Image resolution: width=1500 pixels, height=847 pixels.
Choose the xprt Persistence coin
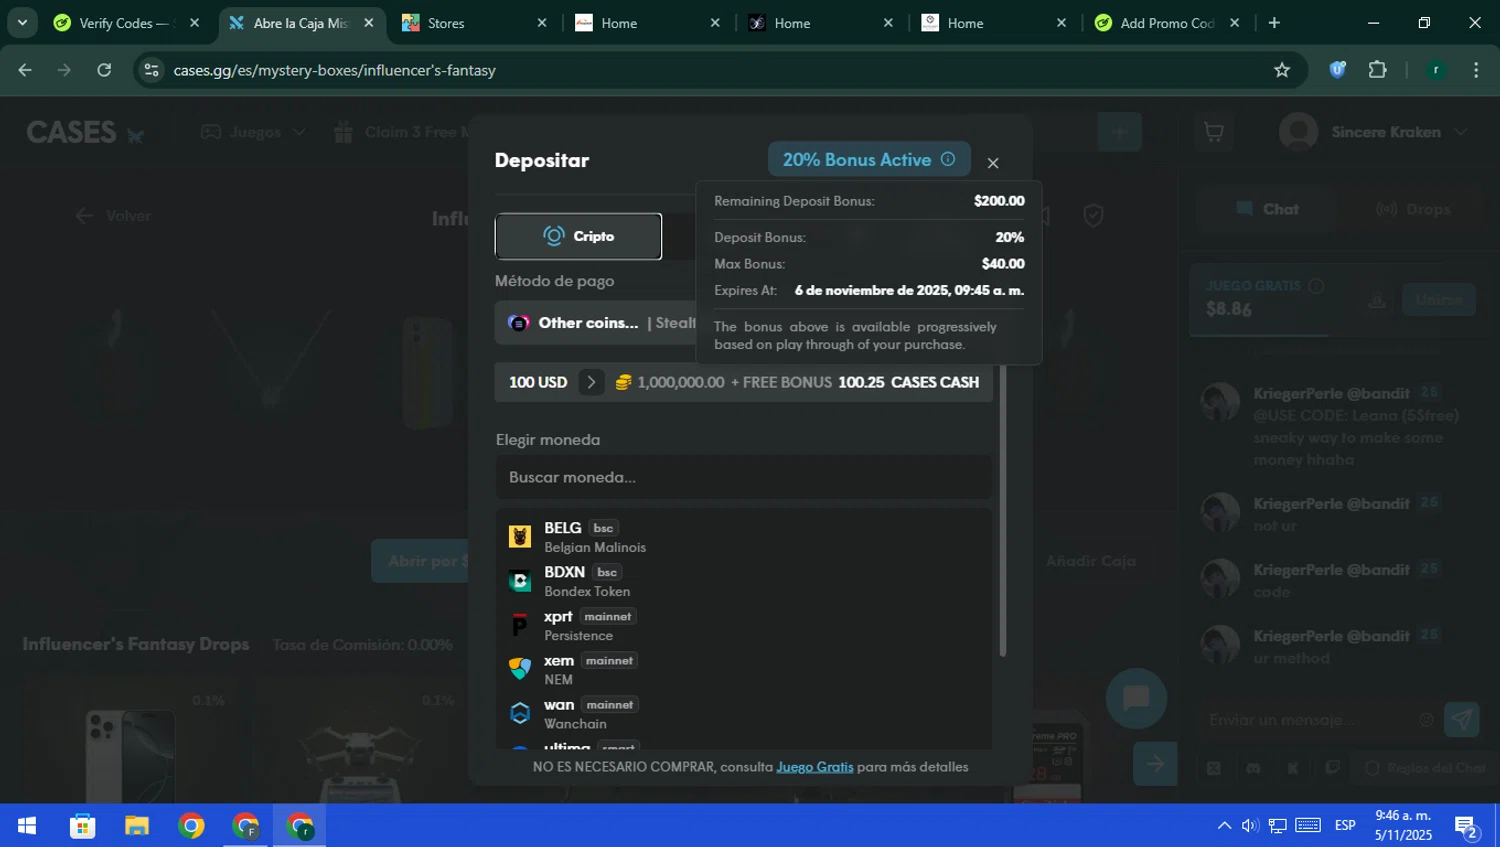(x=743, y=625)
